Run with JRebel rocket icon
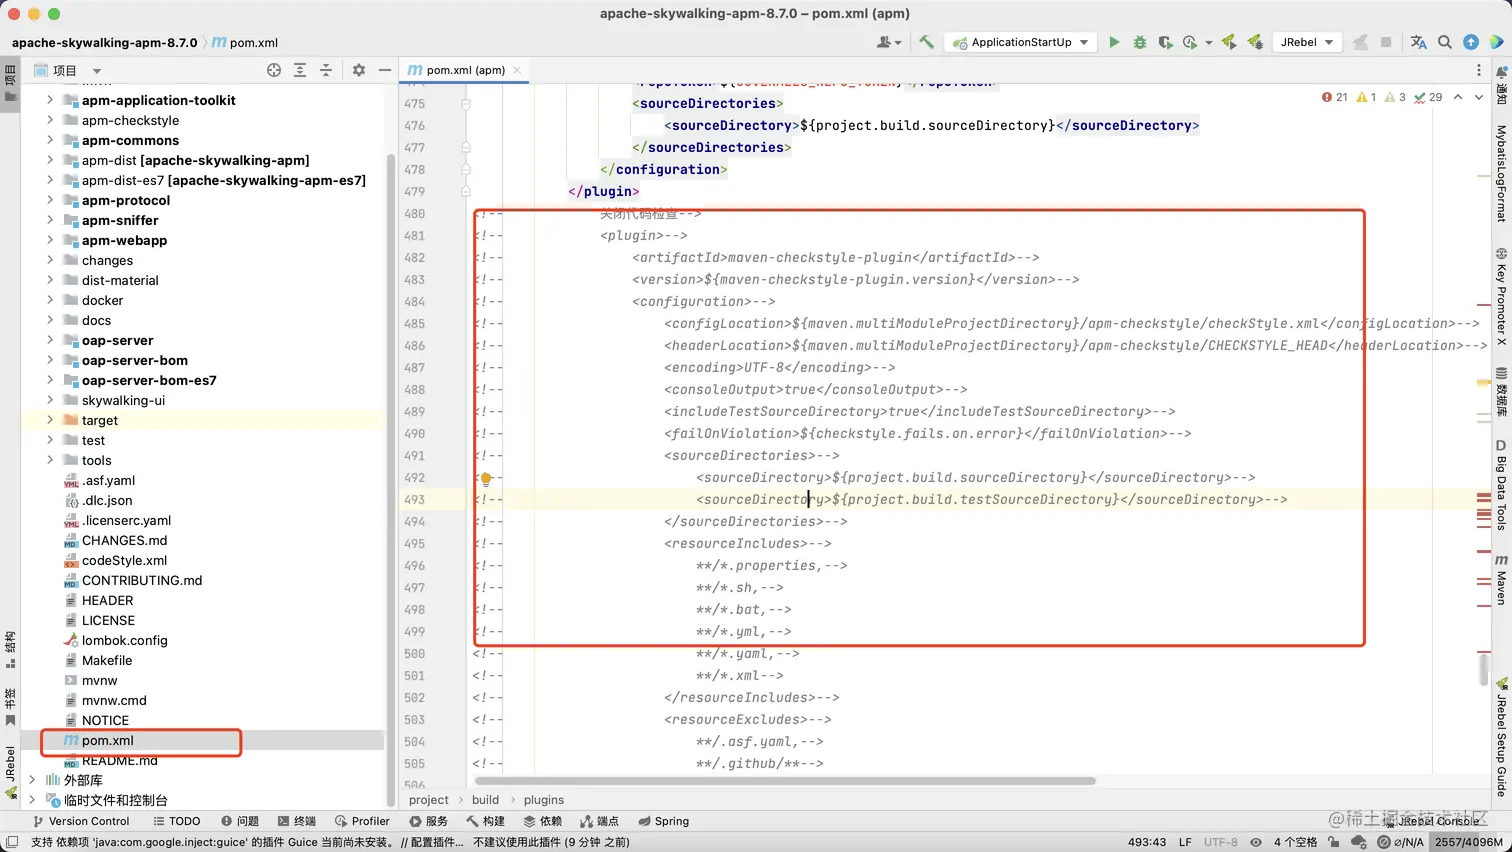This screenshot has width=1512, height=852. [x=1229, y=42]
